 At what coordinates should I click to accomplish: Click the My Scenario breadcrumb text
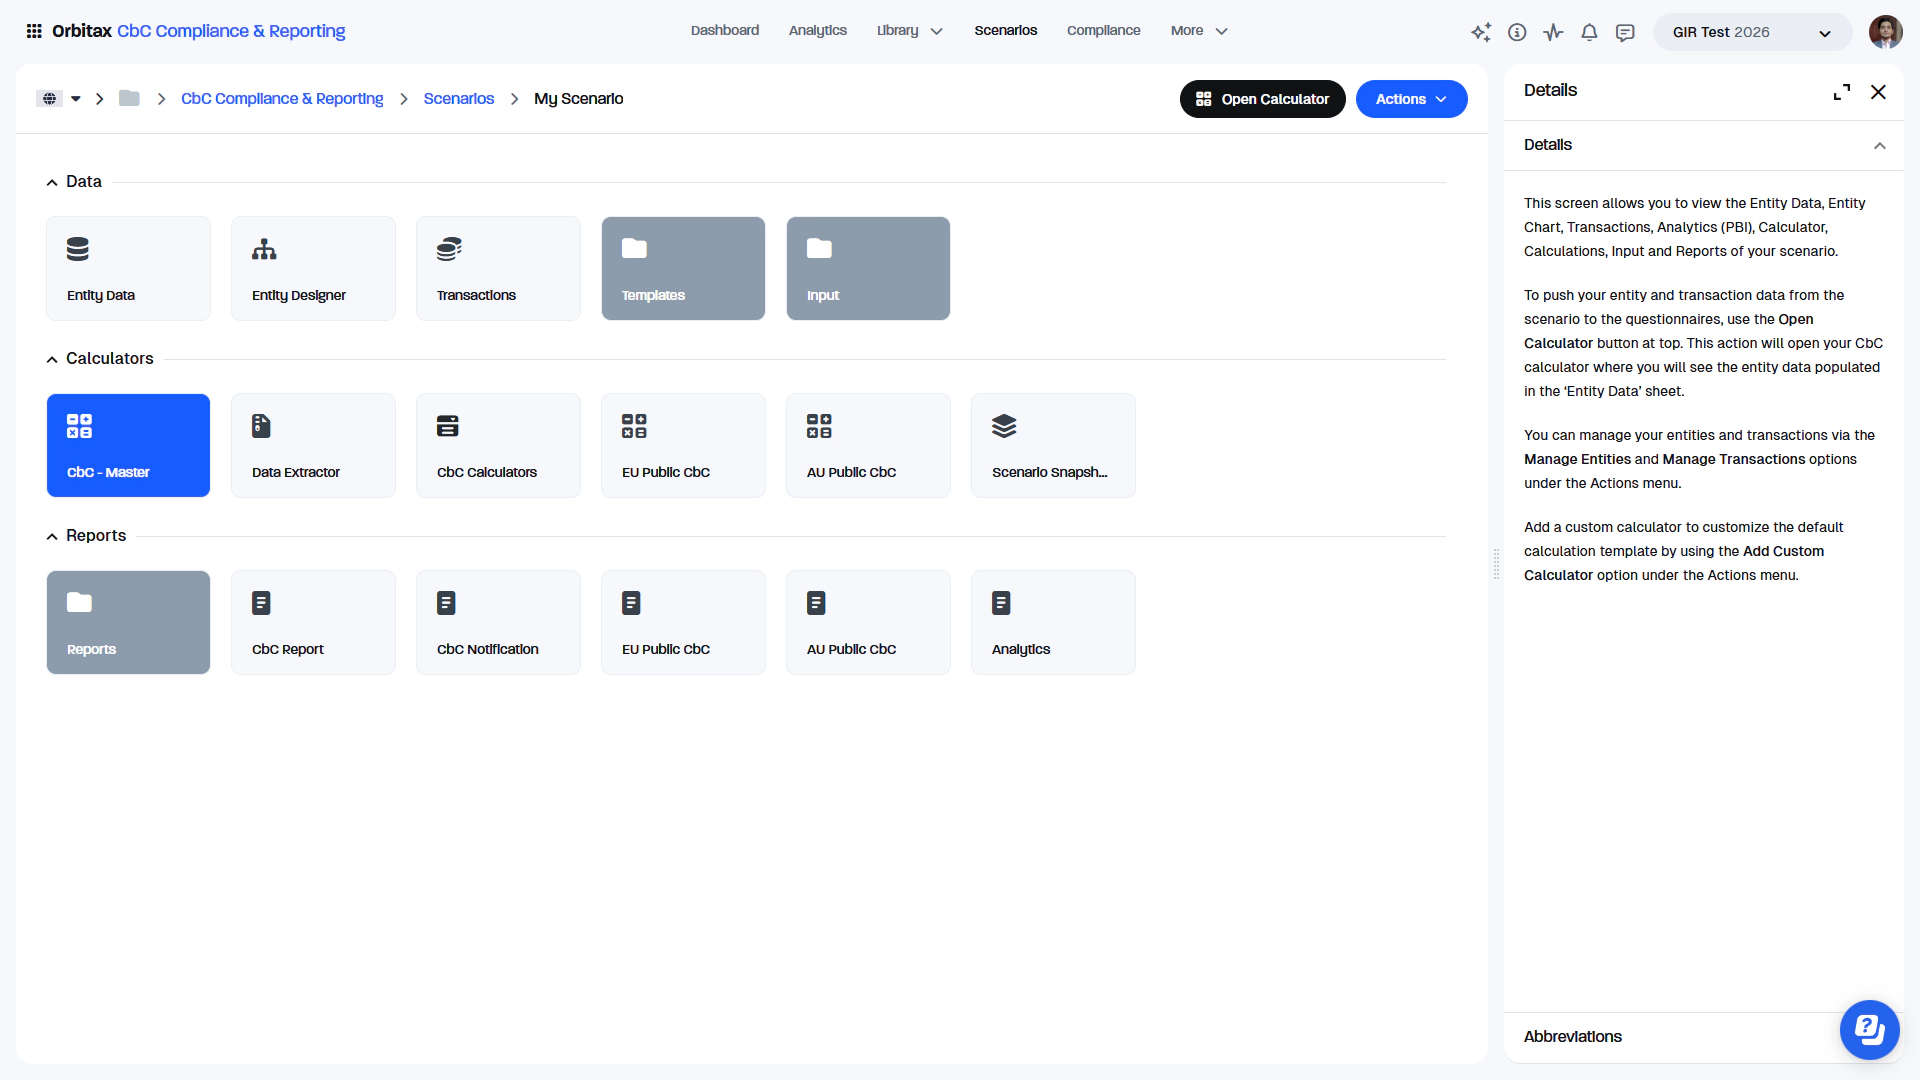click(578, 99)
